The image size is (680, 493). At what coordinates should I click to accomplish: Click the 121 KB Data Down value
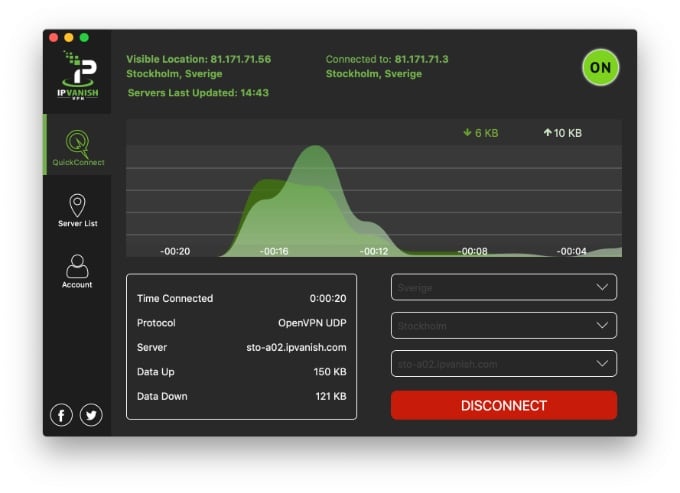click(331, 396)
